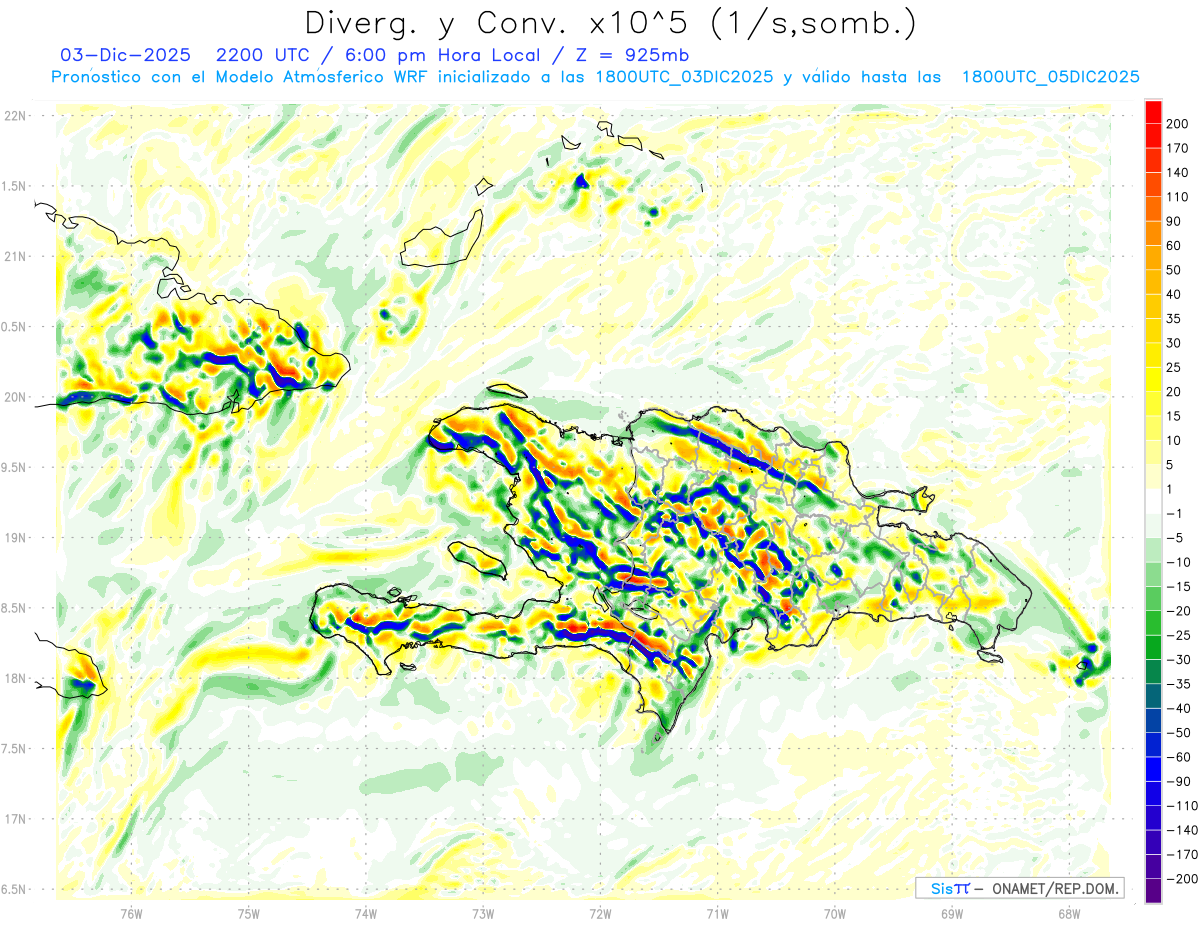Click the '17N' latitude axis label

click(13, 819)
